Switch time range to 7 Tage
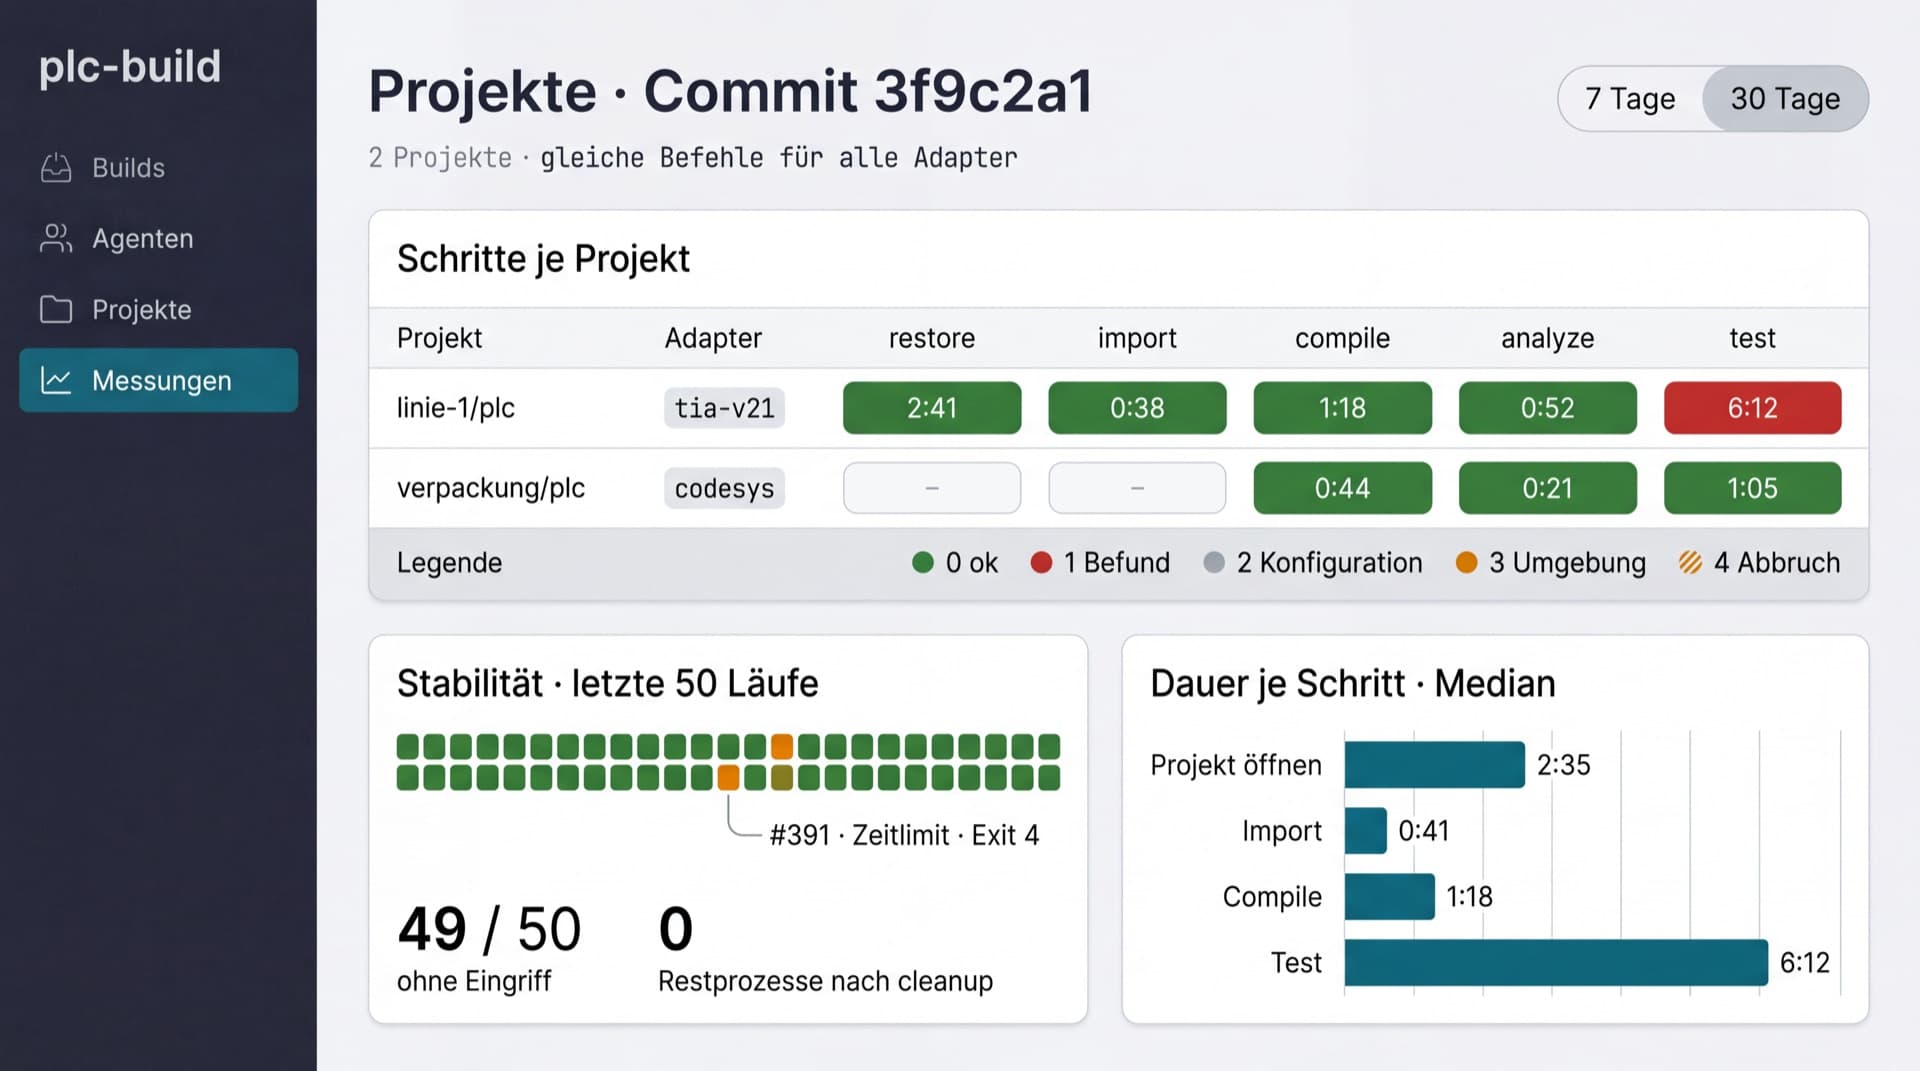Screen dimensions: 1920x1071 [x=1630, y=98]
